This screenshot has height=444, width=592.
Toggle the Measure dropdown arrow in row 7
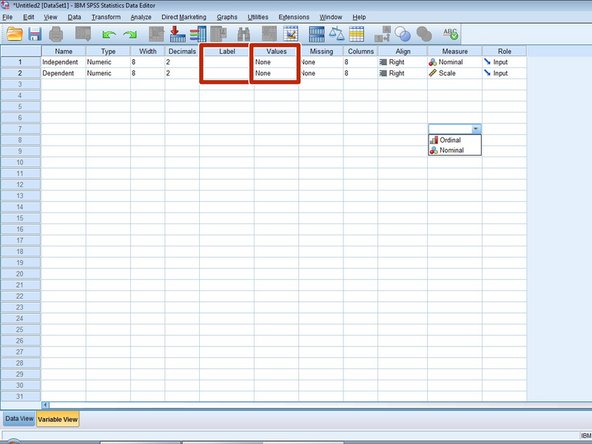(476, 129)
